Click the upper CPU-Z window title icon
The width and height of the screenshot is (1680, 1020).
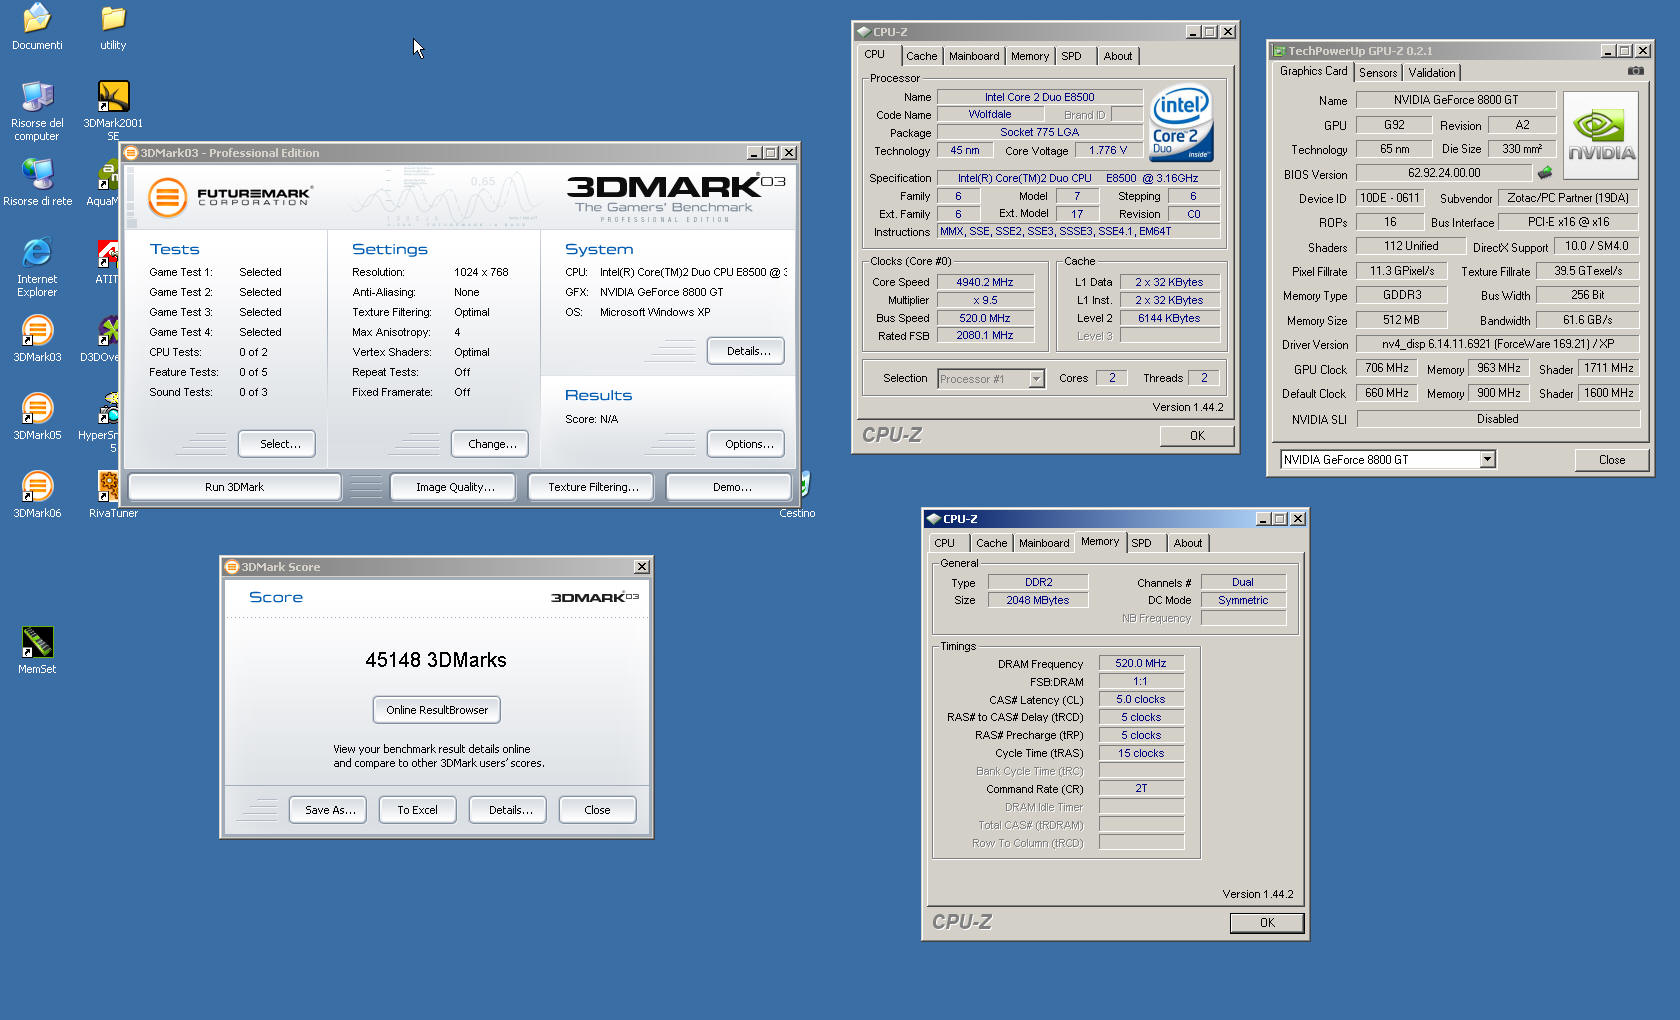(863, 32)
